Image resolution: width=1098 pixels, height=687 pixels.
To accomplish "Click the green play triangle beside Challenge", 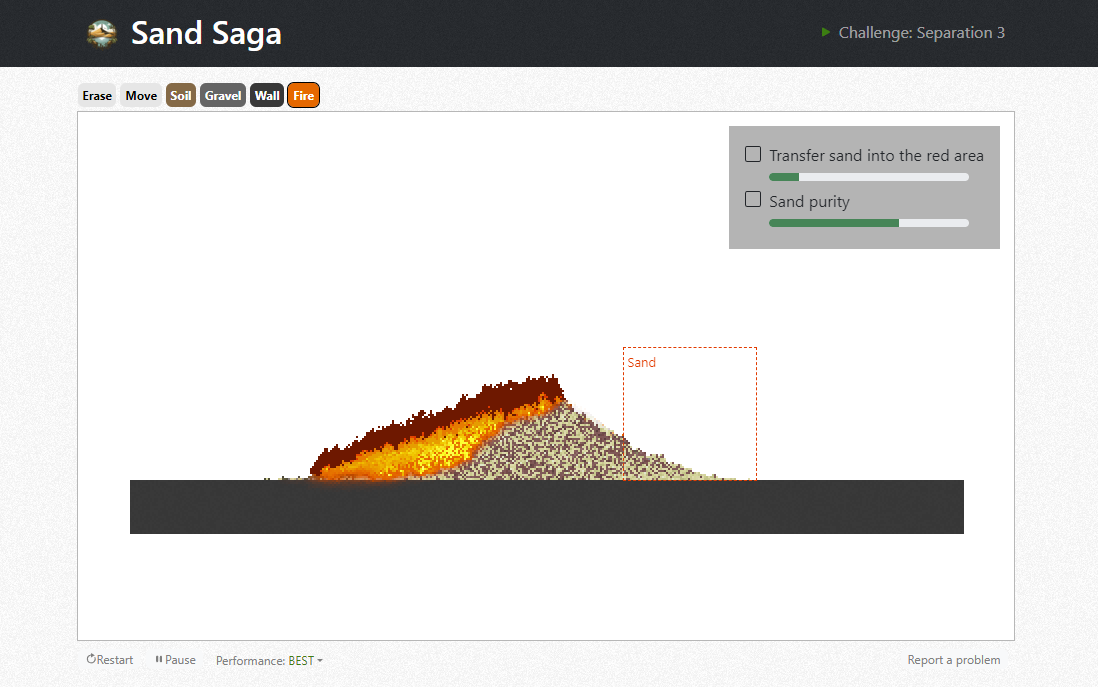I will (826, 32).
